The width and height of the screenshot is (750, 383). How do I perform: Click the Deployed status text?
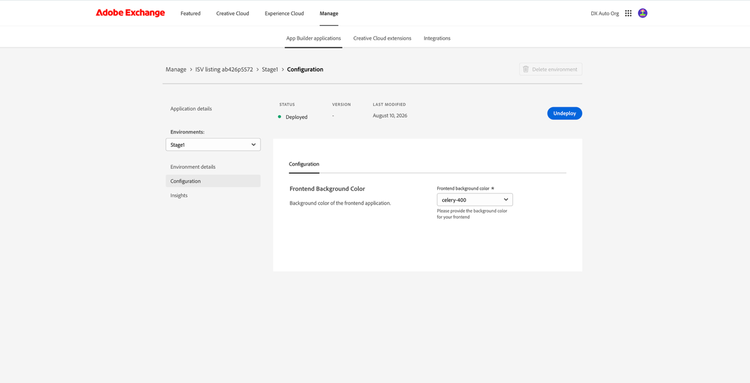(297, 117)
